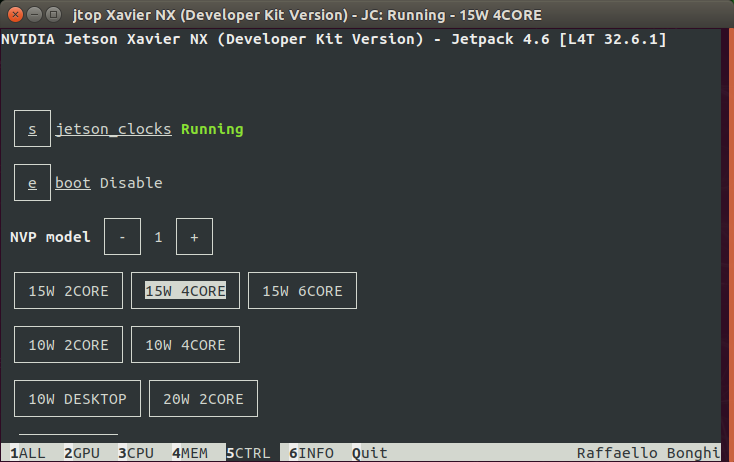
Task: Select the 15W 4CORE power mode
Action: 185,291
